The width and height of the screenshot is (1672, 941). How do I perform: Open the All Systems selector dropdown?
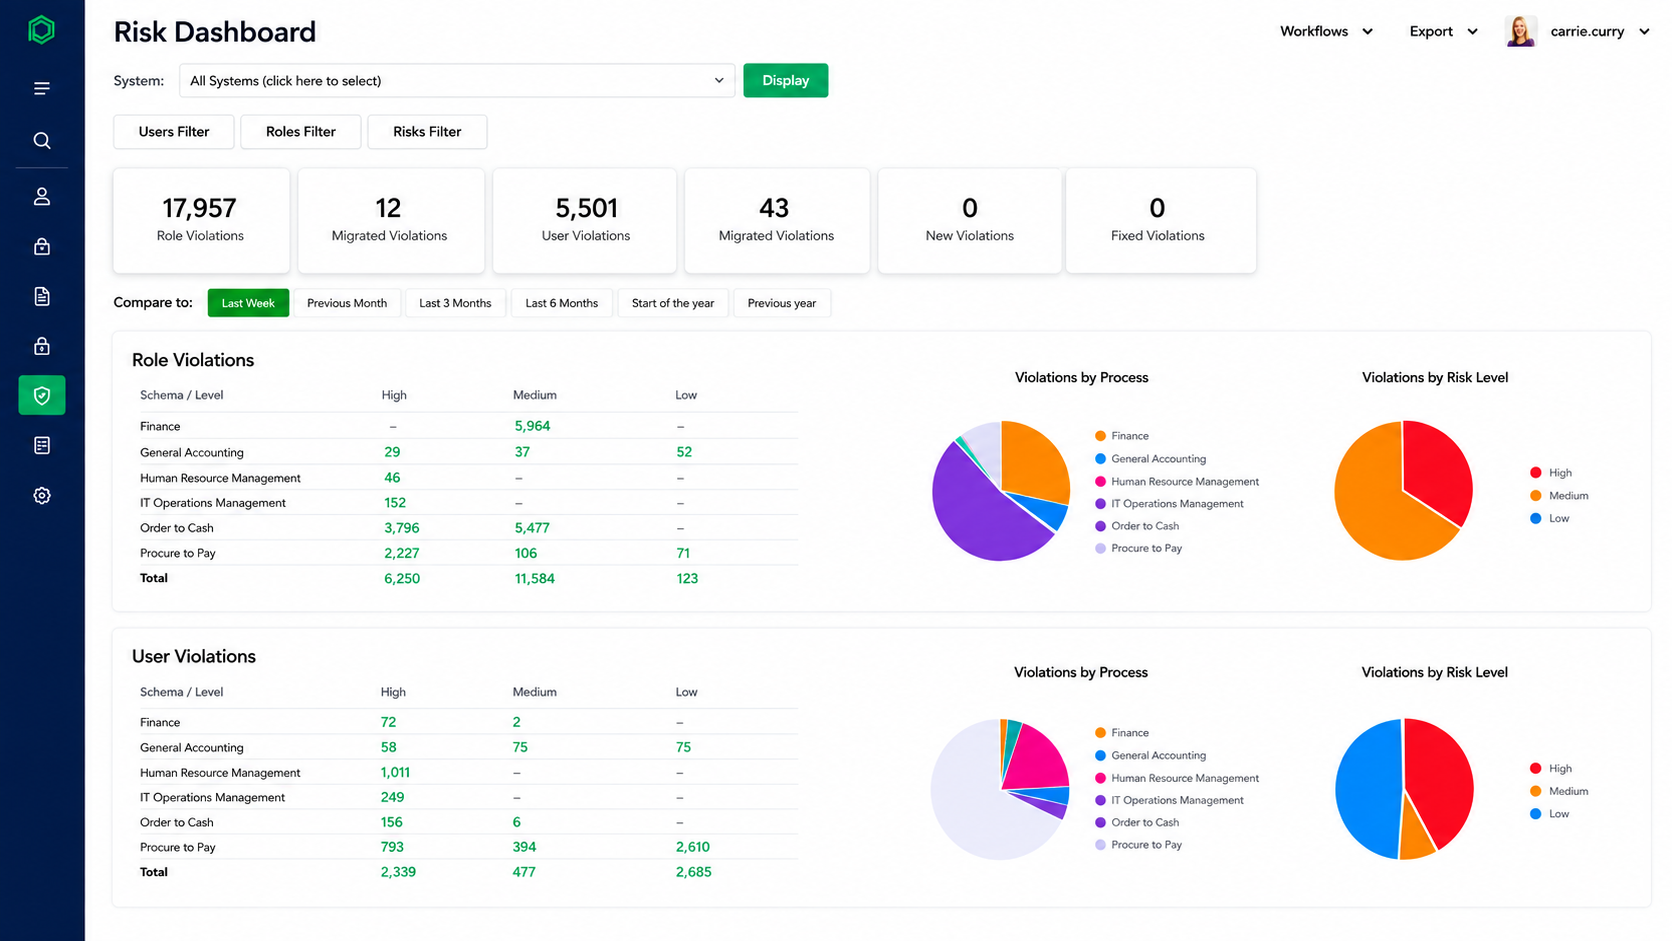(457, 81)
